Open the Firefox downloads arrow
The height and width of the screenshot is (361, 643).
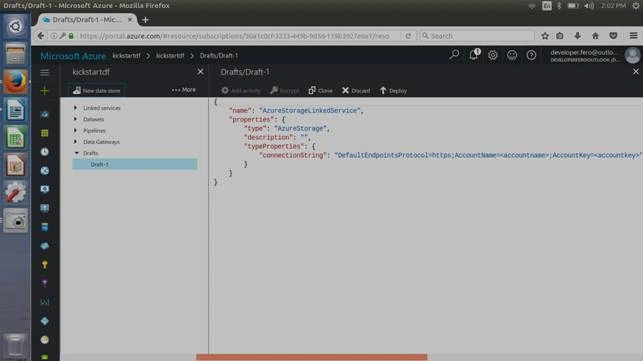(577, 36)
